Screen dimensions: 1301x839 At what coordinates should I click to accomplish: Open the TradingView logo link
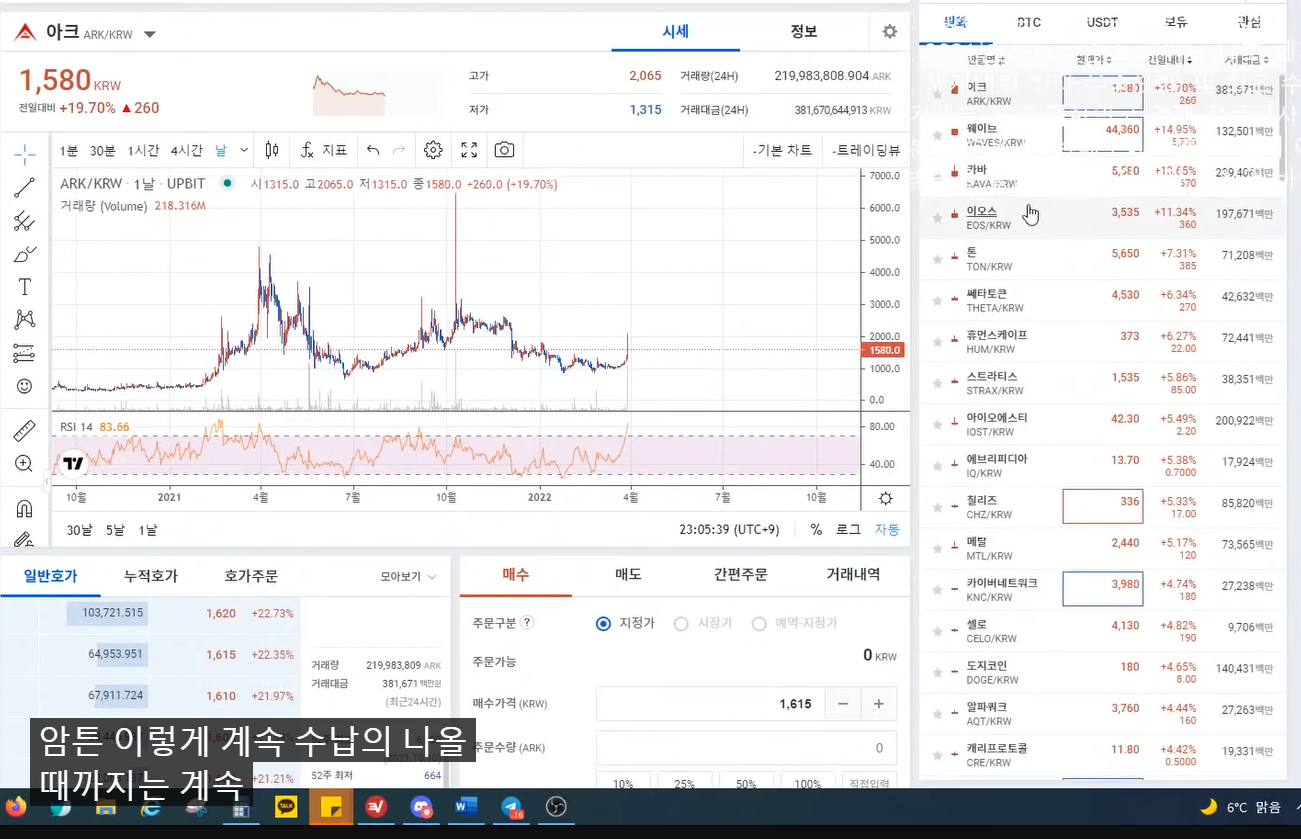[x=73, y=463]
